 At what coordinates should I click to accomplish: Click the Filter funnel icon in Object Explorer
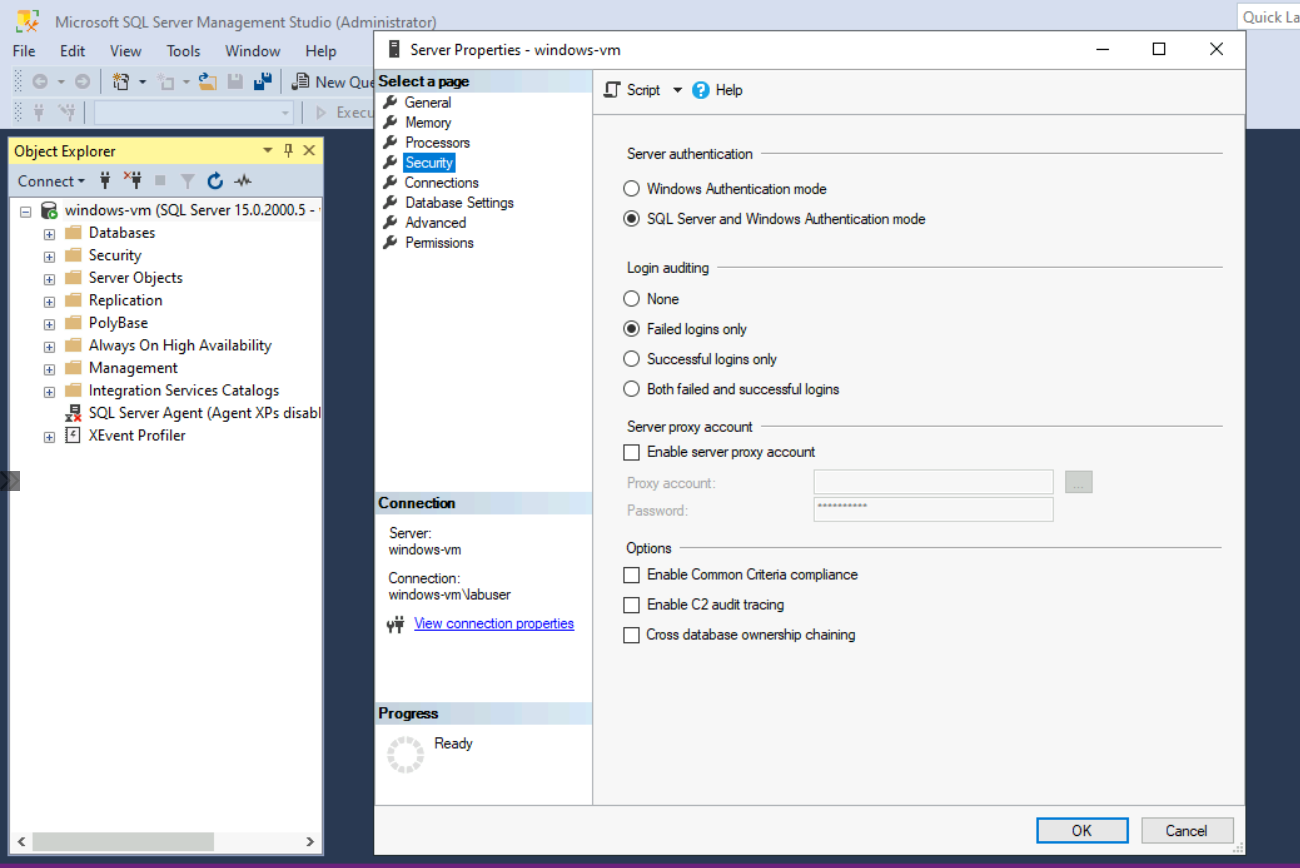pos(187,181)
